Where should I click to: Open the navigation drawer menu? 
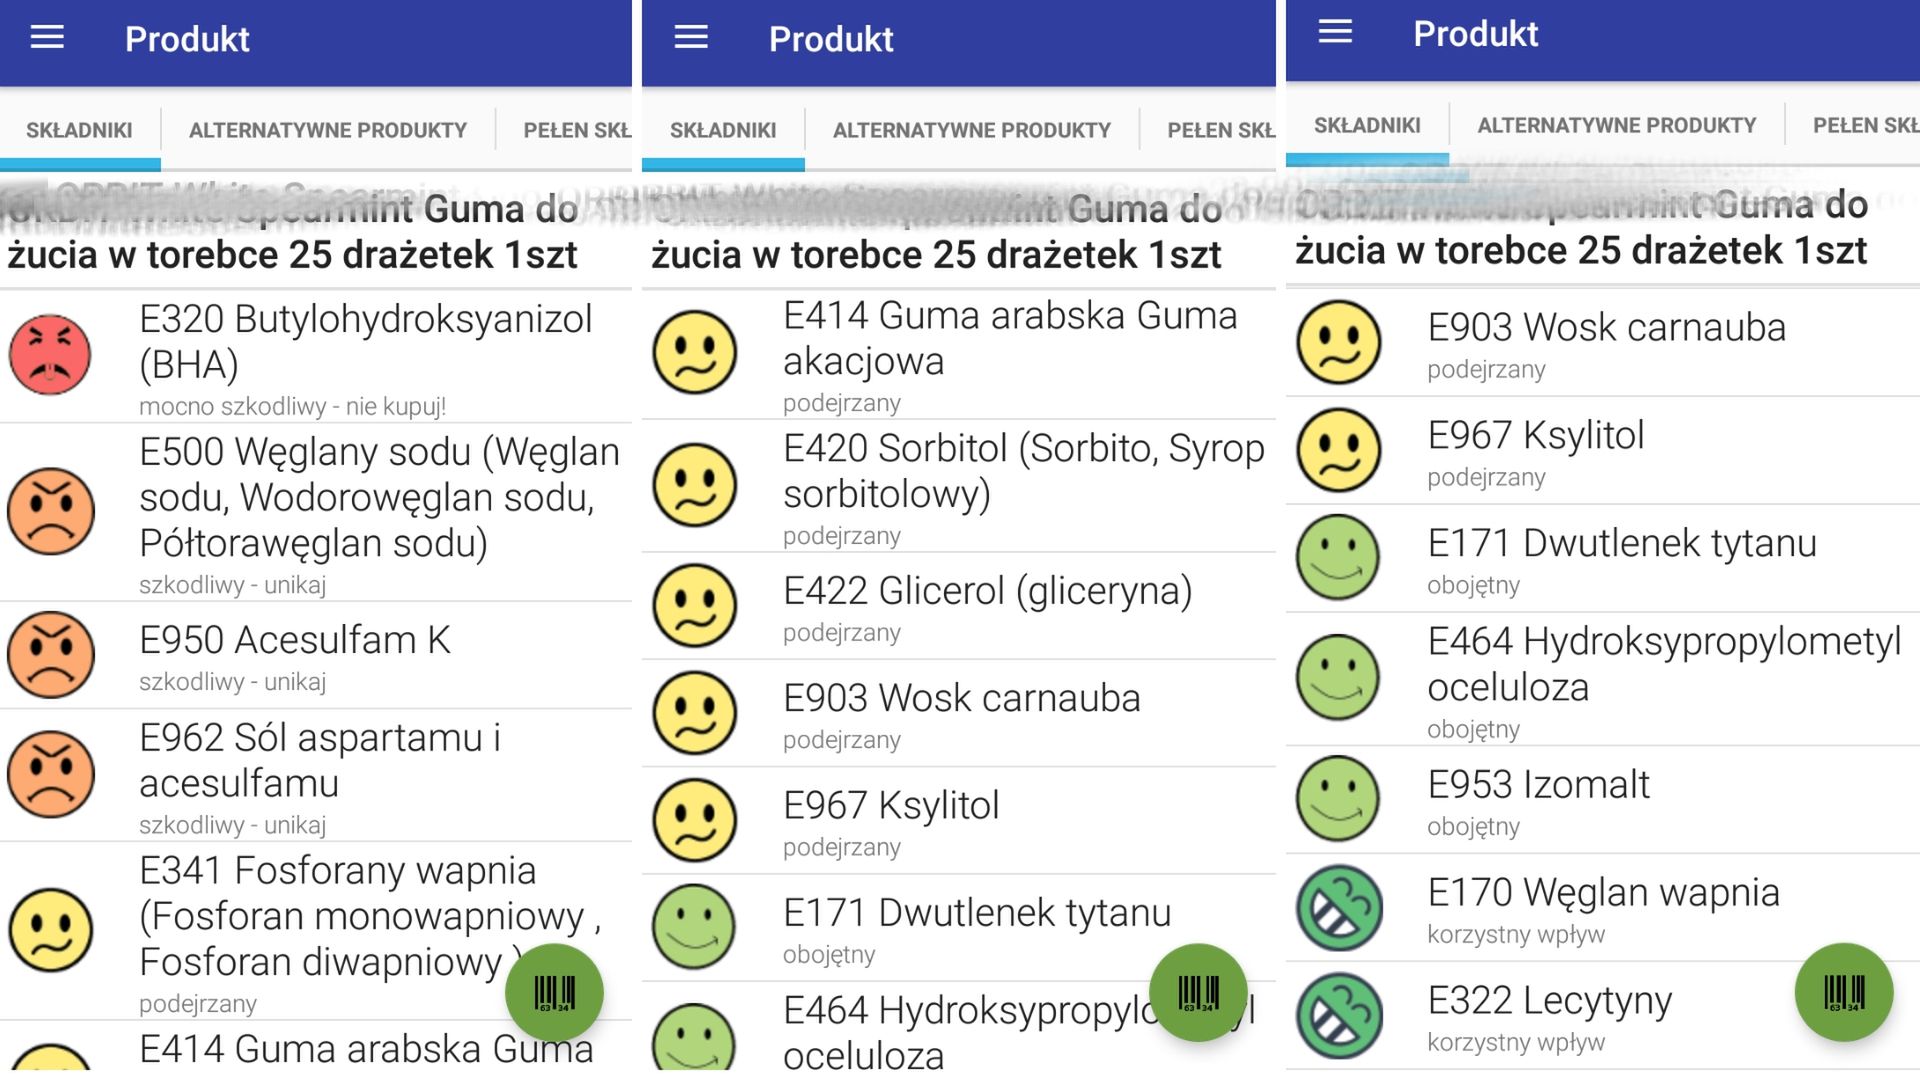click(45, 38)
